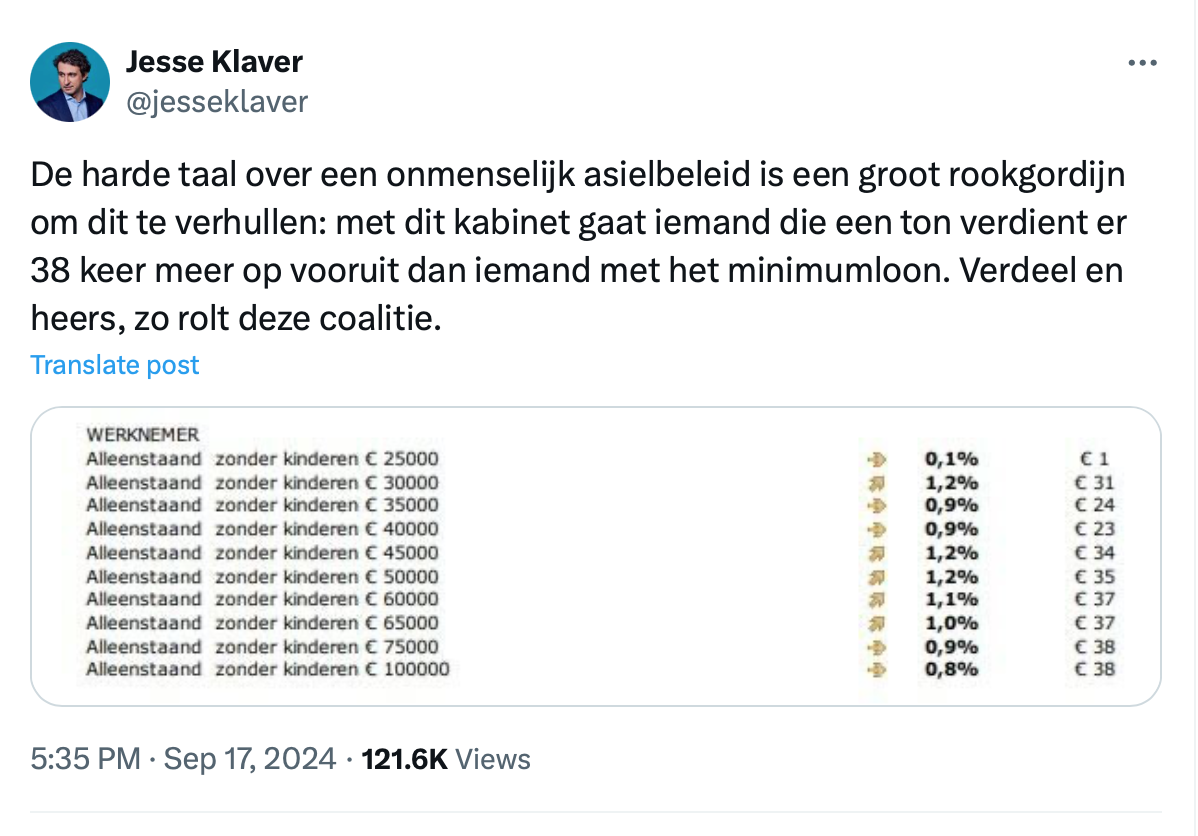Click the € 31 amount beside the € 30000 row
1198x836 pixels.
(1094, 483)
